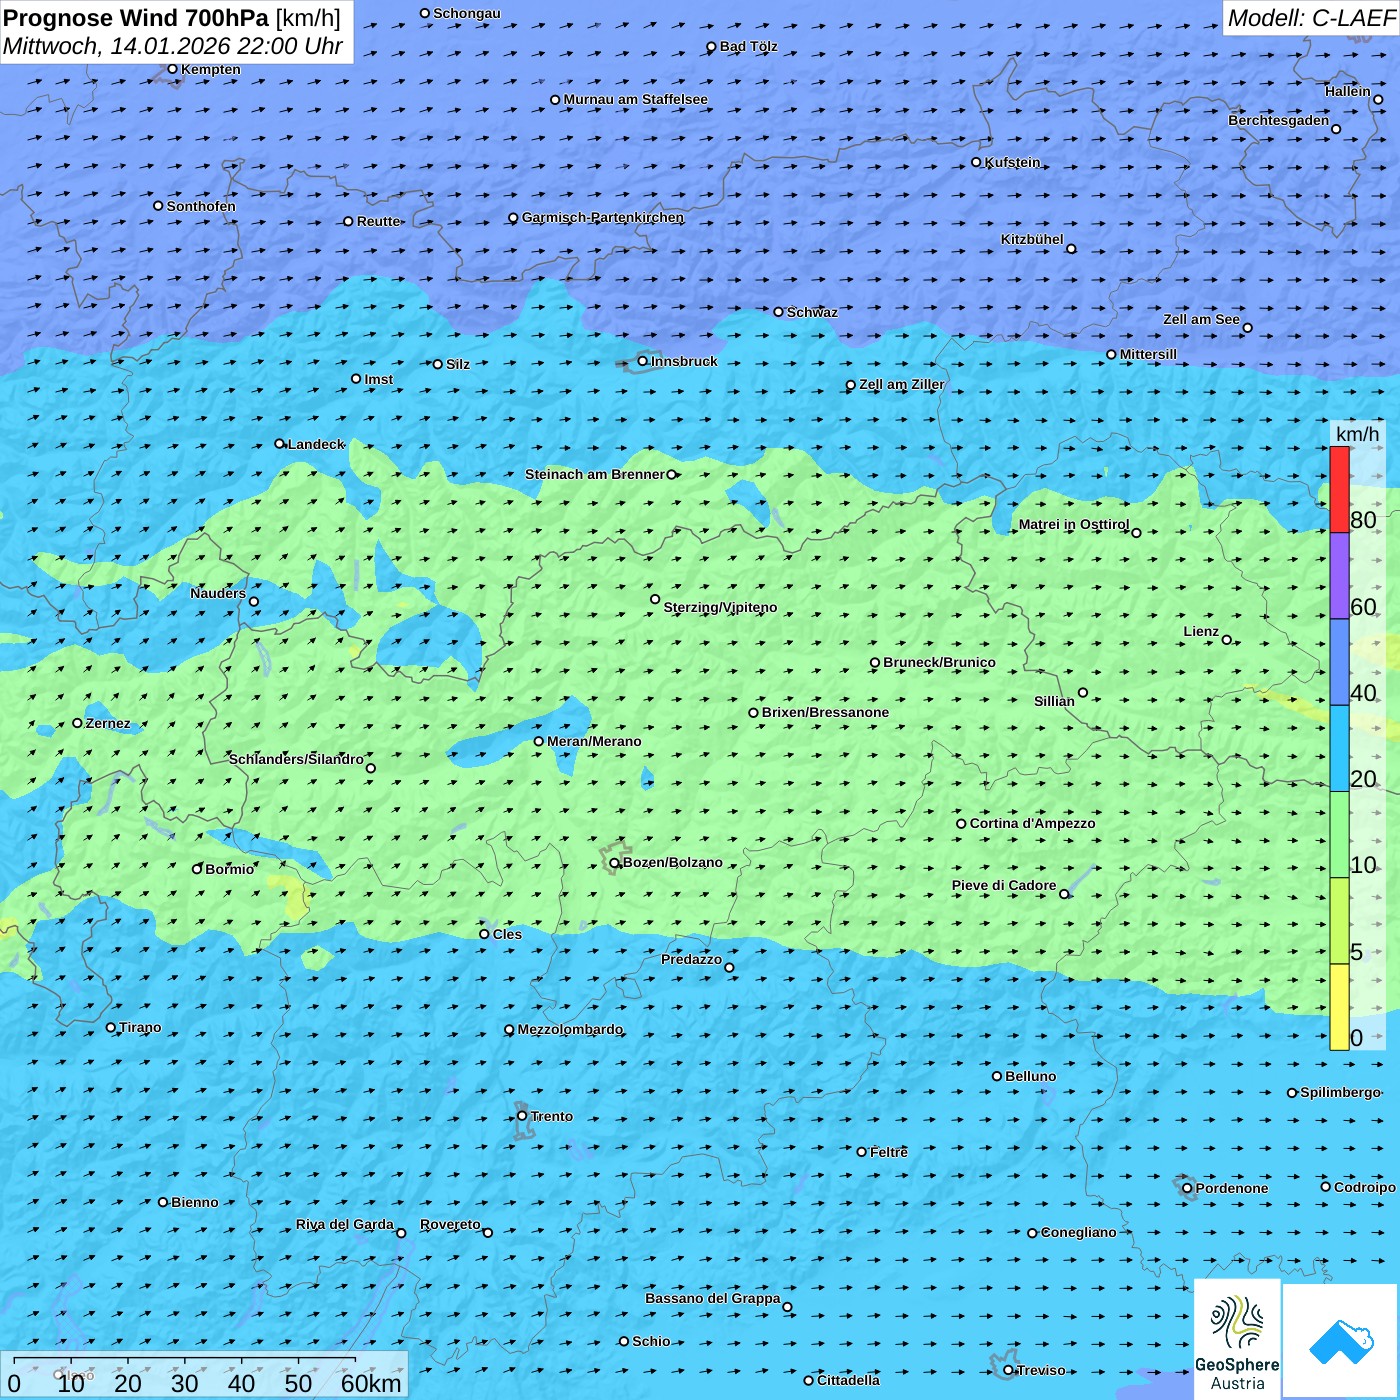Click the blue cloud logo in the corner

tap(1340, 1342)
